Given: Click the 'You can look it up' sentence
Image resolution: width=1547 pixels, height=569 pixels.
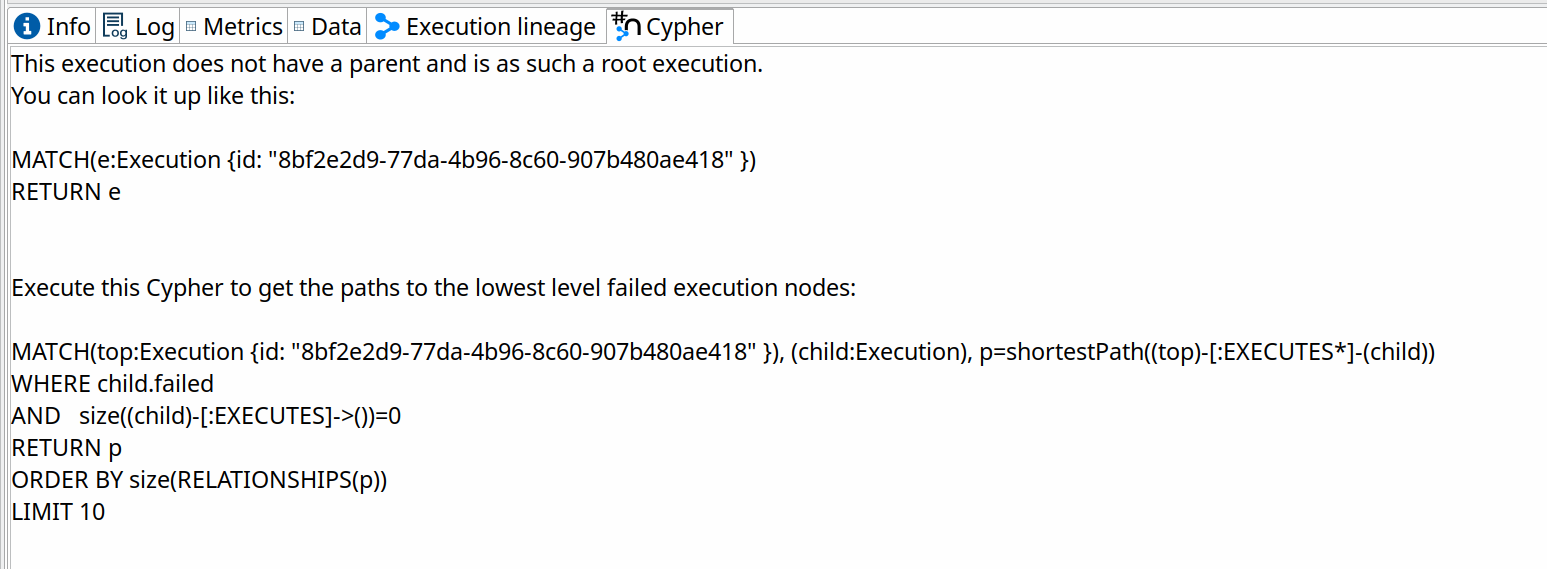Looking at the screenshot, I should pyautogui.click(x=153, y=97).
